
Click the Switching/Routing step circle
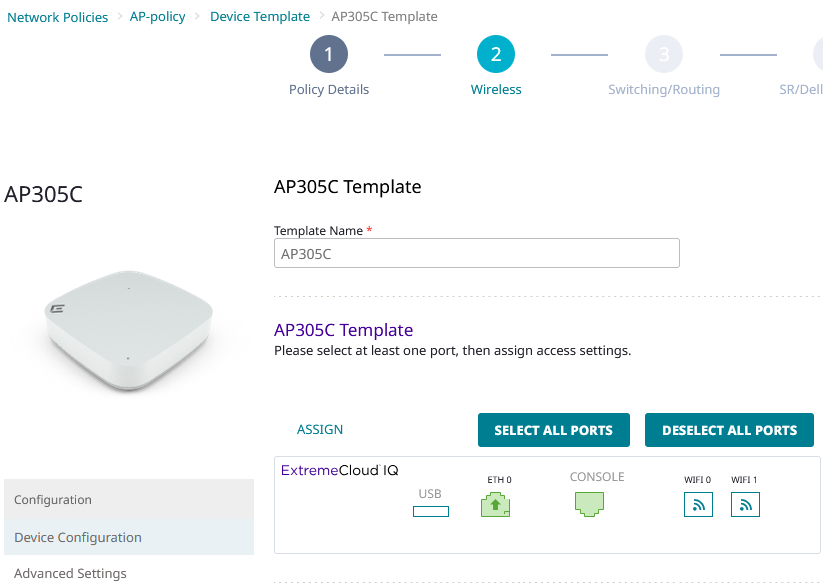pyautogui.click(x=663, y=54)
